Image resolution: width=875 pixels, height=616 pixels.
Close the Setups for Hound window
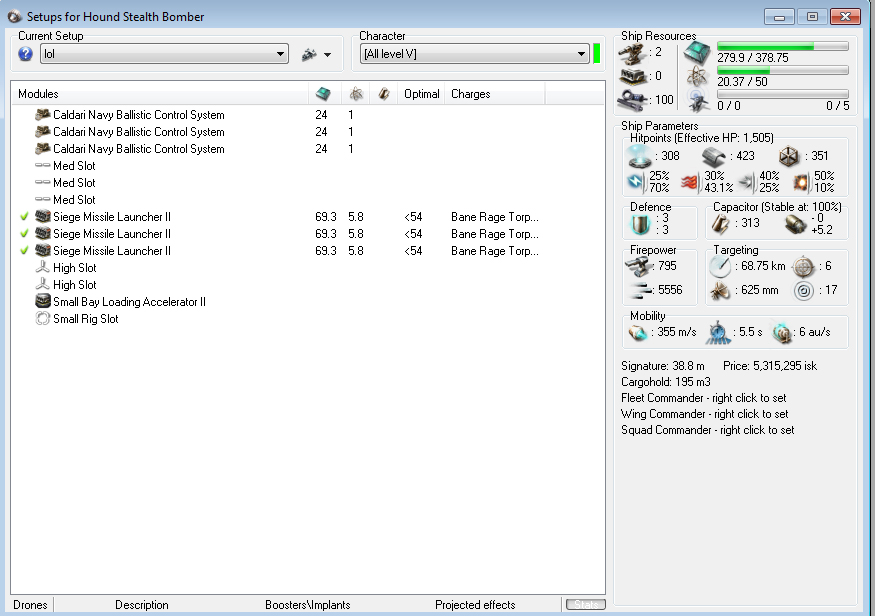(845, 17)
